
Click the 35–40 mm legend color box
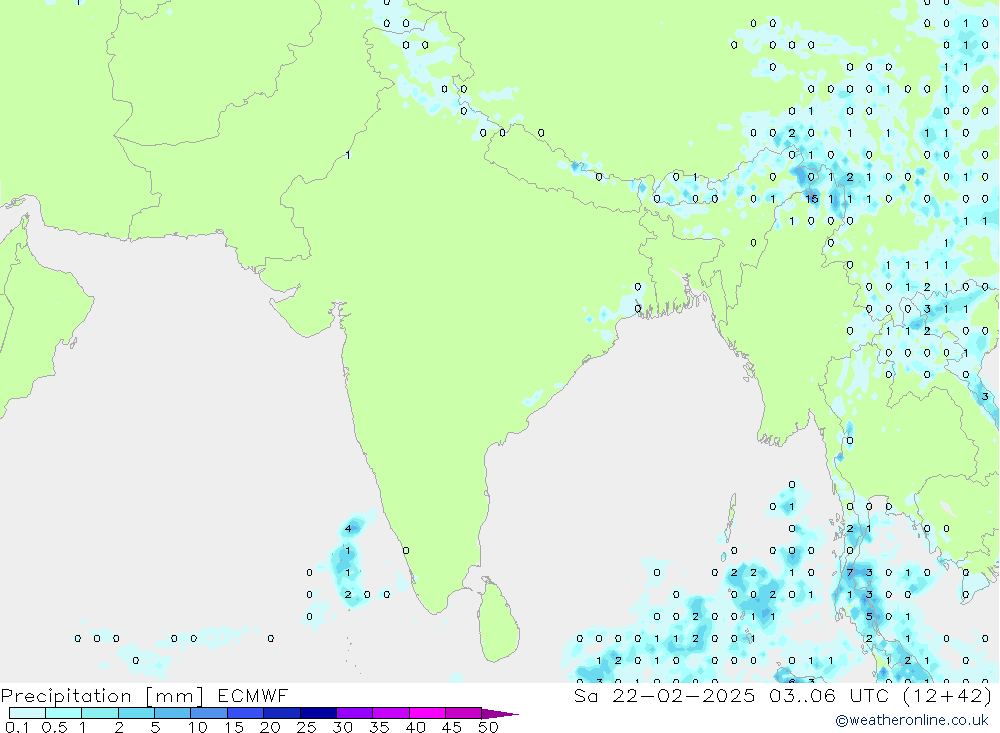(391, 713)
